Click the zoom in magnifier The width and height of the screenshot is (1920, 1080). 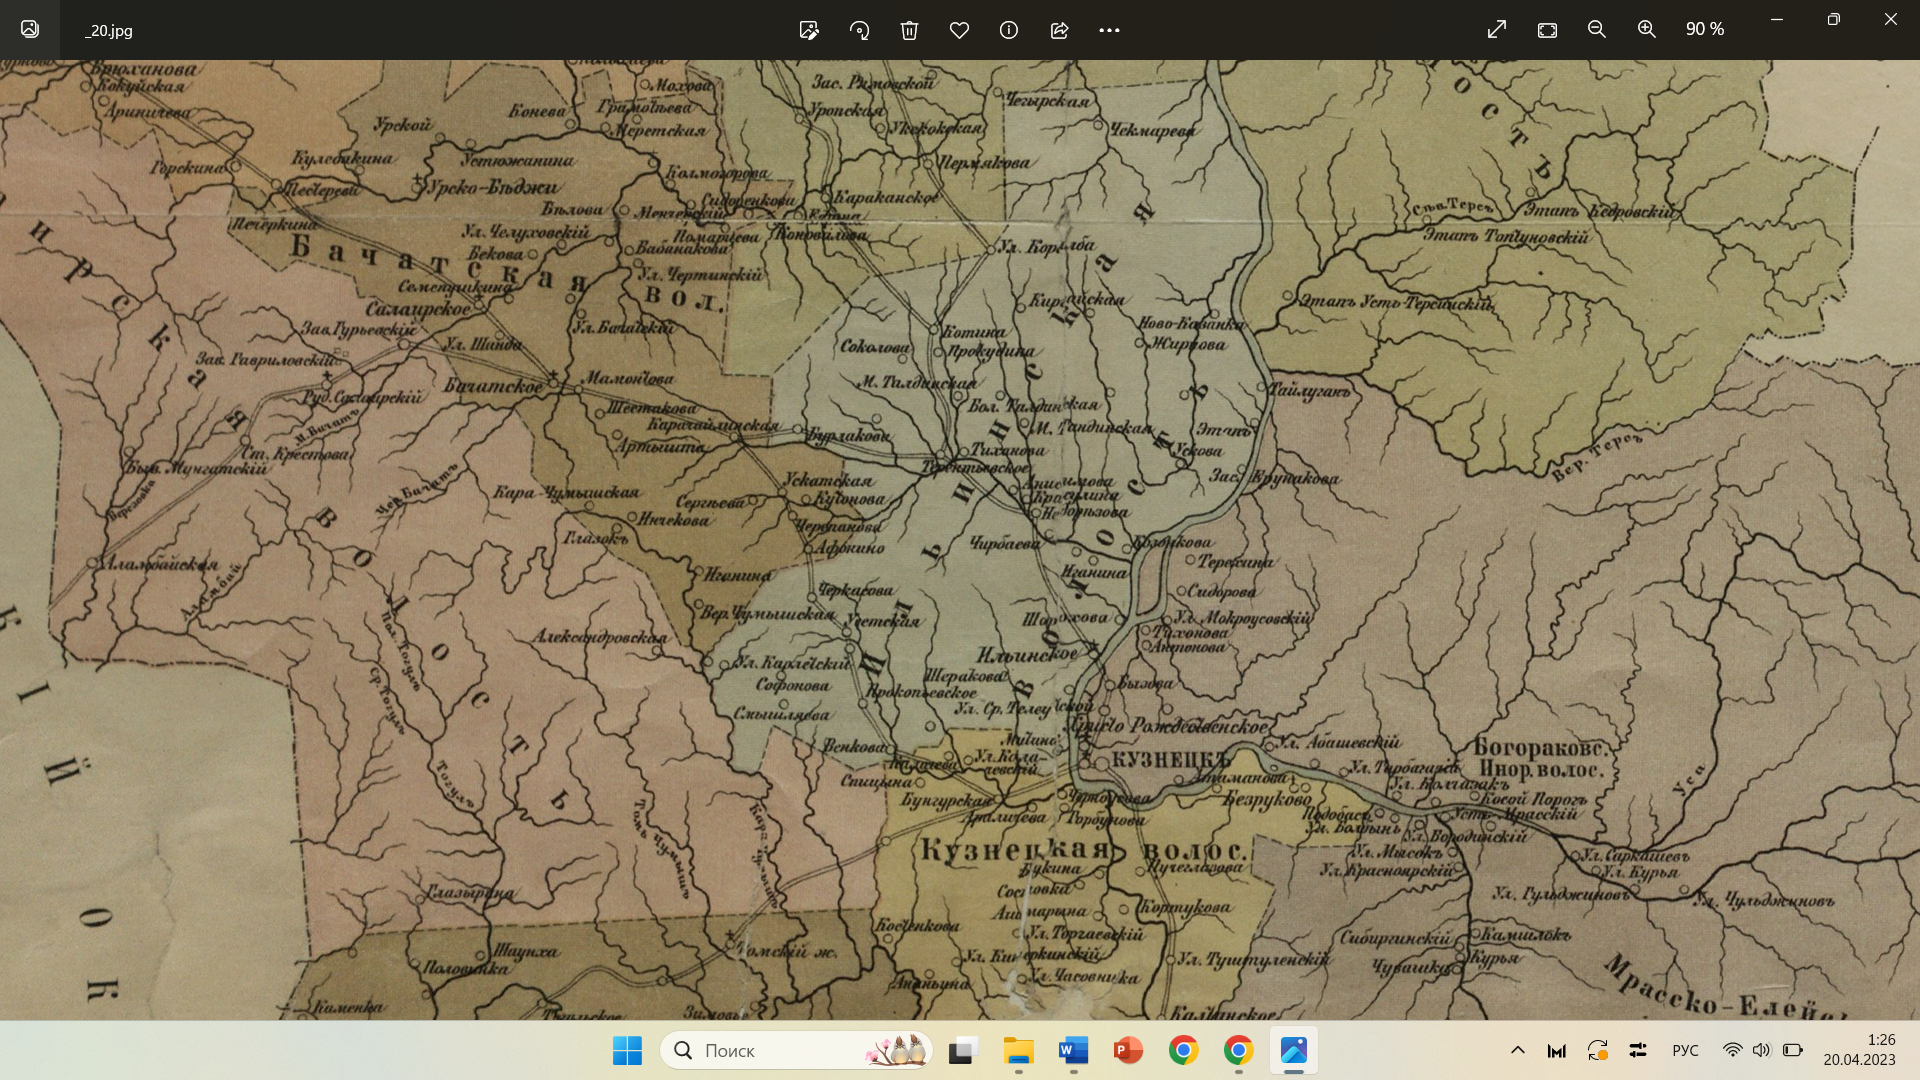(1647, 30)
